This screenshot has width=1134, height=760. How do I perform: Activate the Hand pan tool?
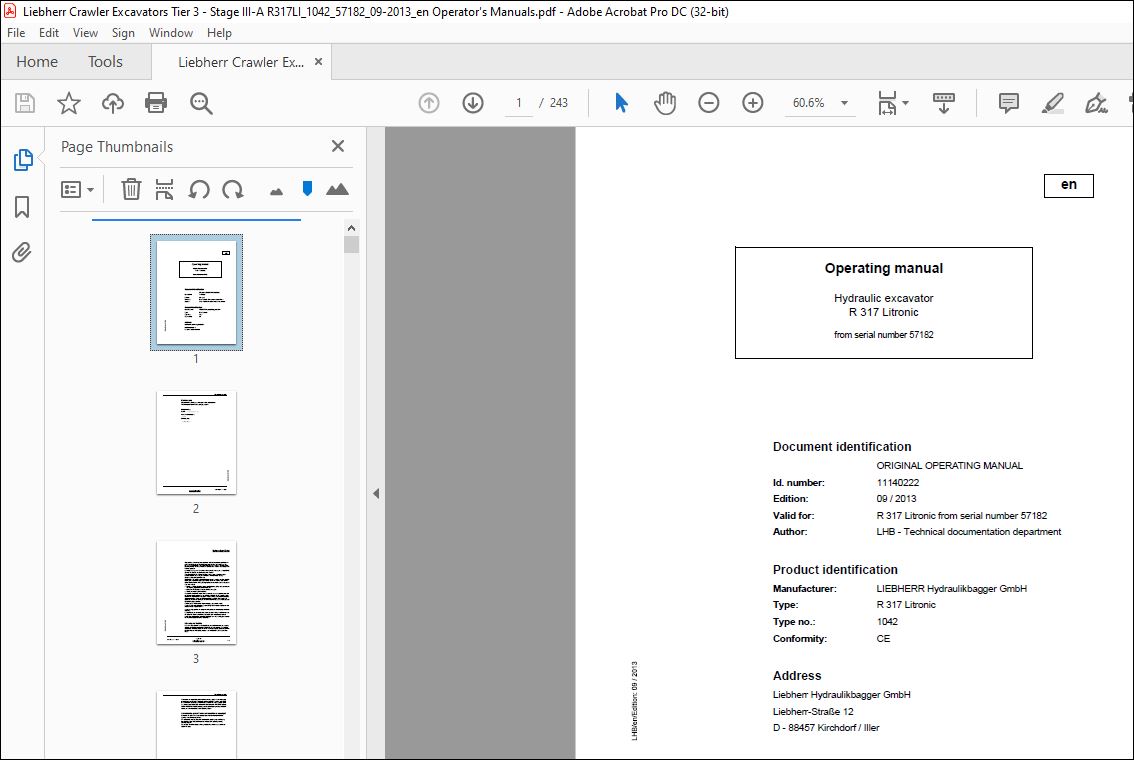click(665, 103)
